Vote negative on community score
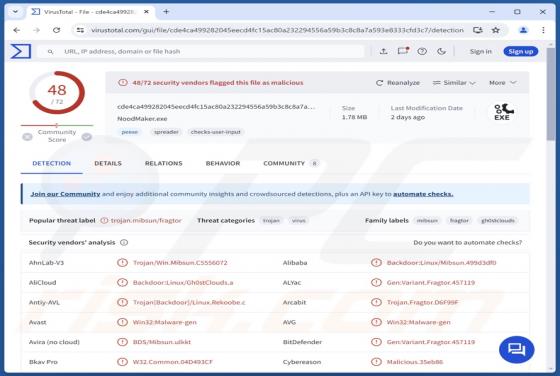The width and height of the screenshot is (560, 376). 28,137
